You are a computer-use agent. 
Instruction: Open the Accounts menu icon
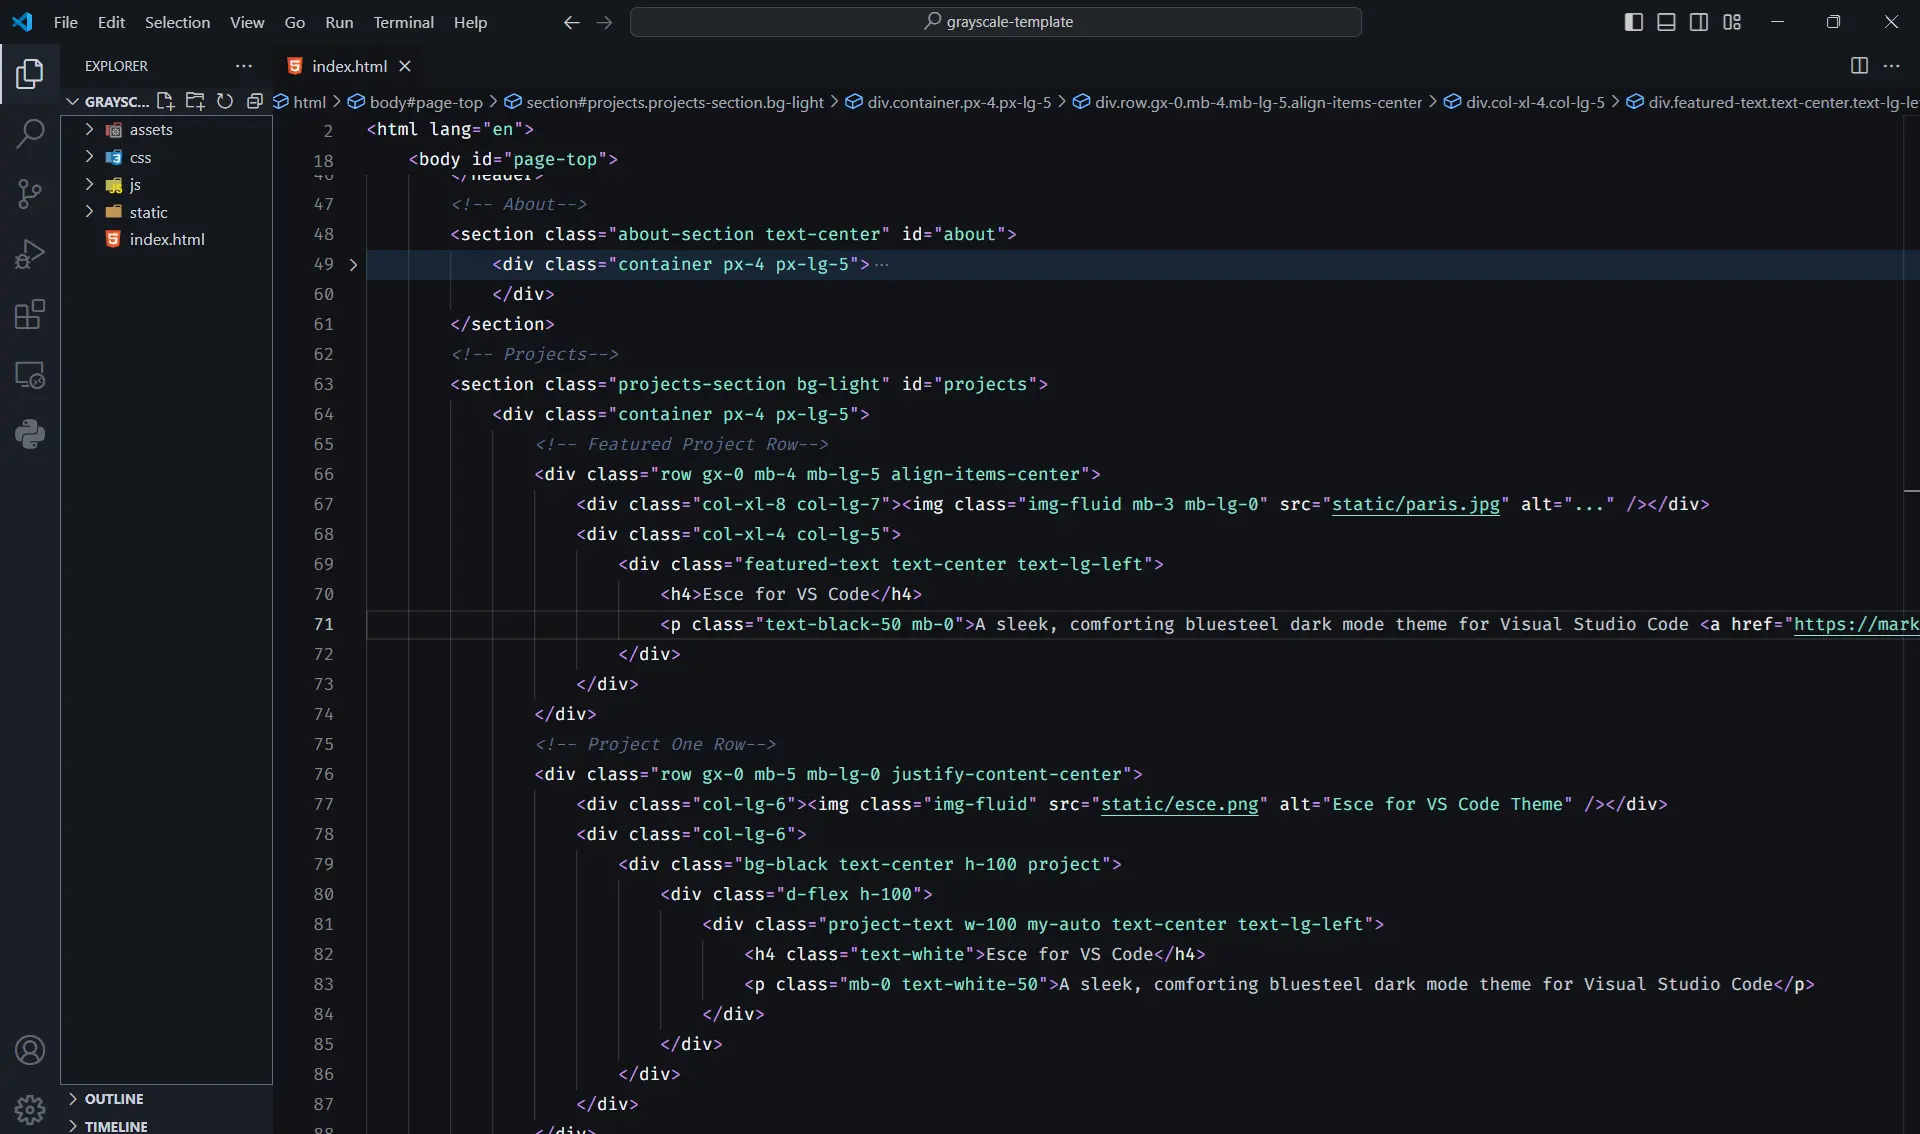pyautogui.click(x=30, y=1050)
